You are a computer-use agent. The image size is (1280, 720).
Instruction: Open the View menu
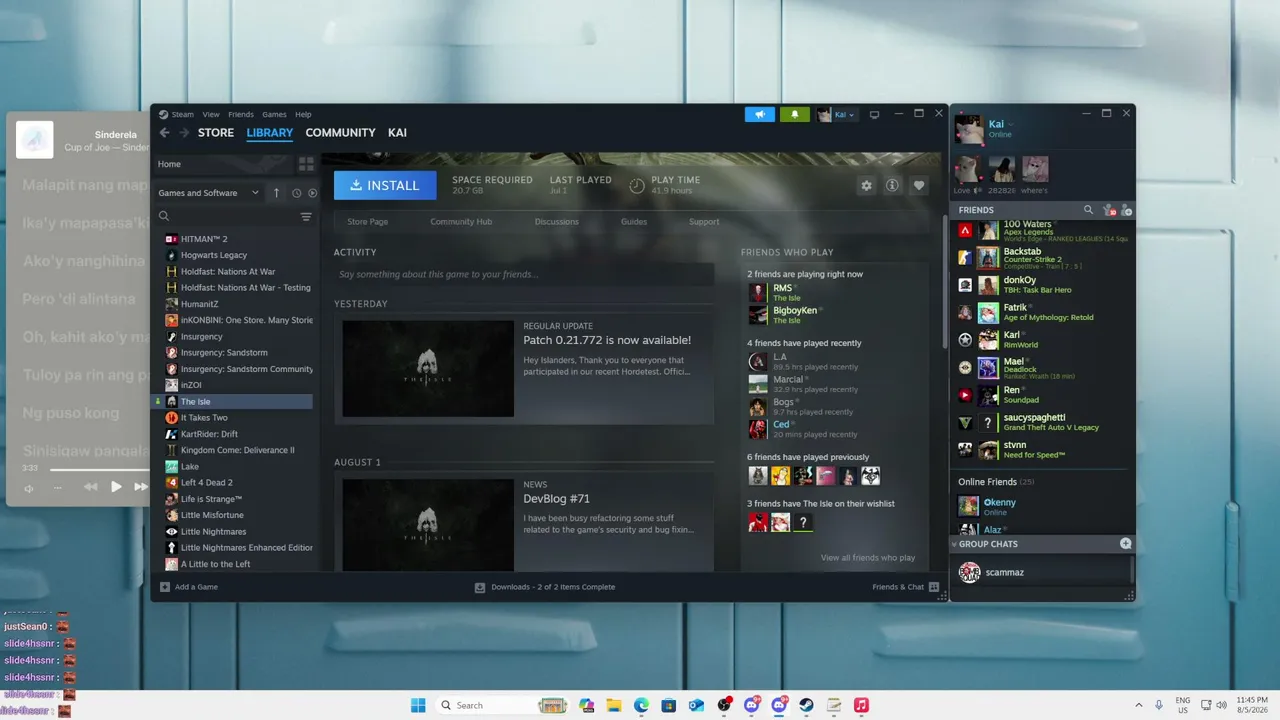(x=211, y=114)
